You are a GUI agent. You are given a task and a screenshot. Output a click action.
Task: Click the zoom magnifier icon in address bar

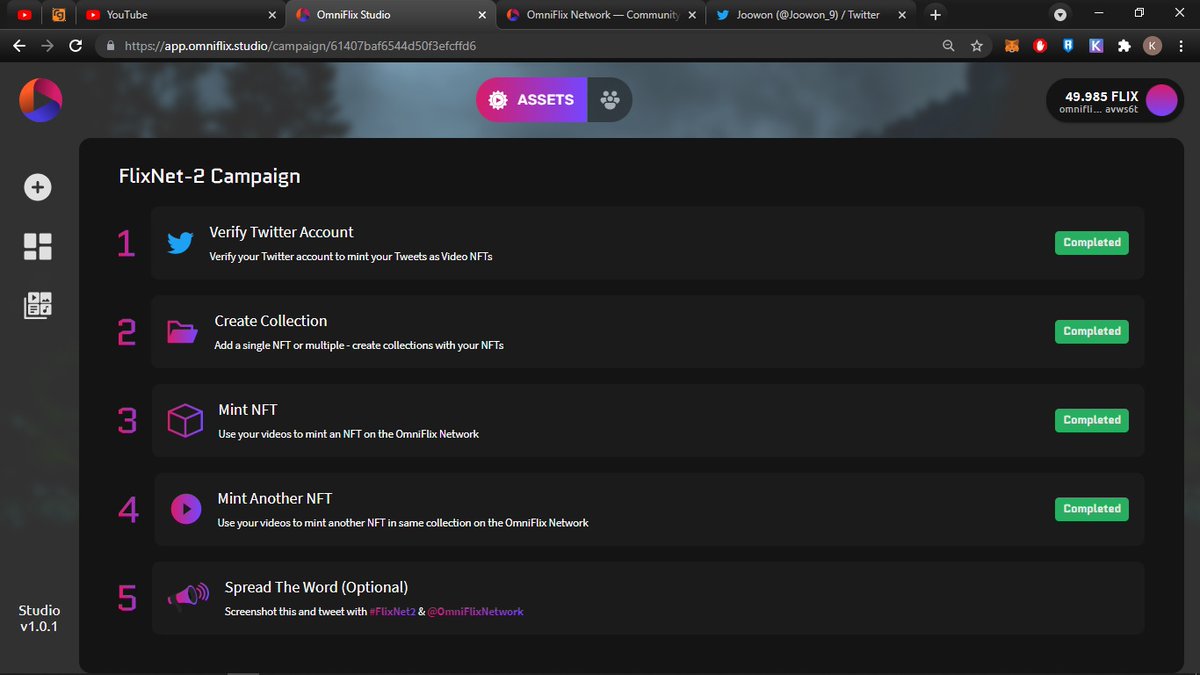click(949, 46)
